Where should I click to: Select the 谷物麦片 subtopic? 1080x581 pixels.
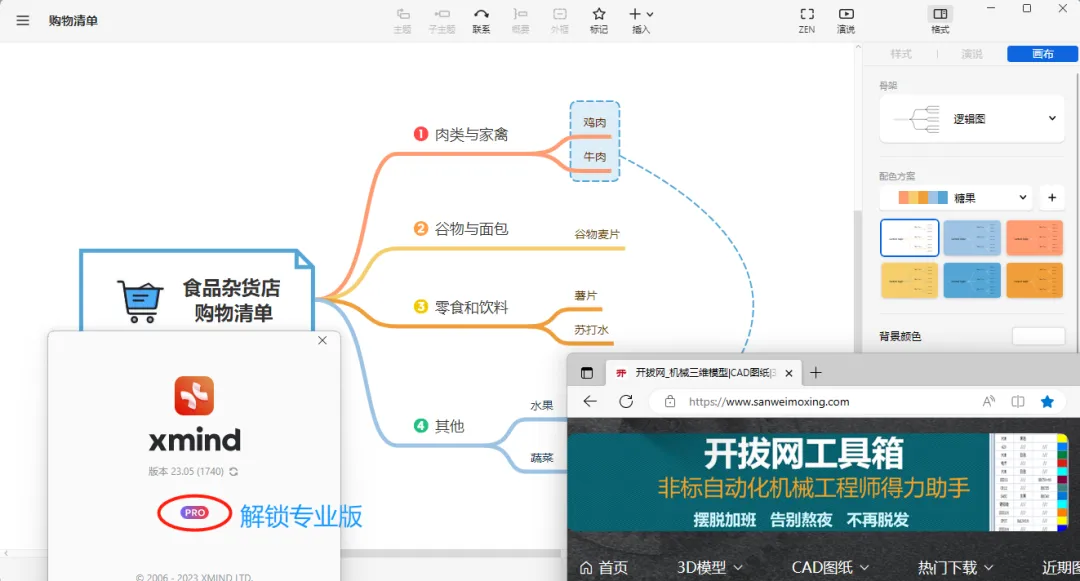[597, 234]
